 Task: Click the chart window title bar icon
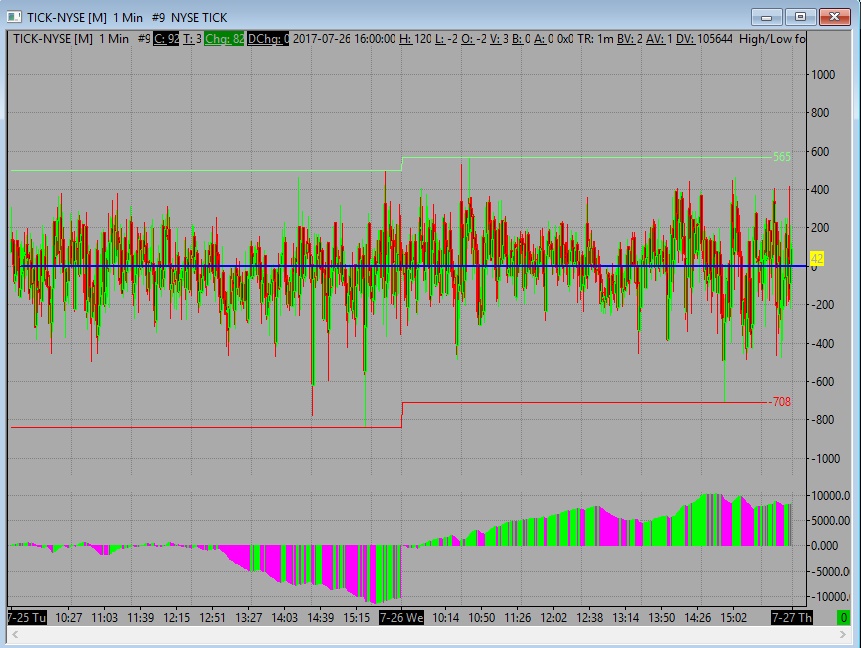pos(14,17)
